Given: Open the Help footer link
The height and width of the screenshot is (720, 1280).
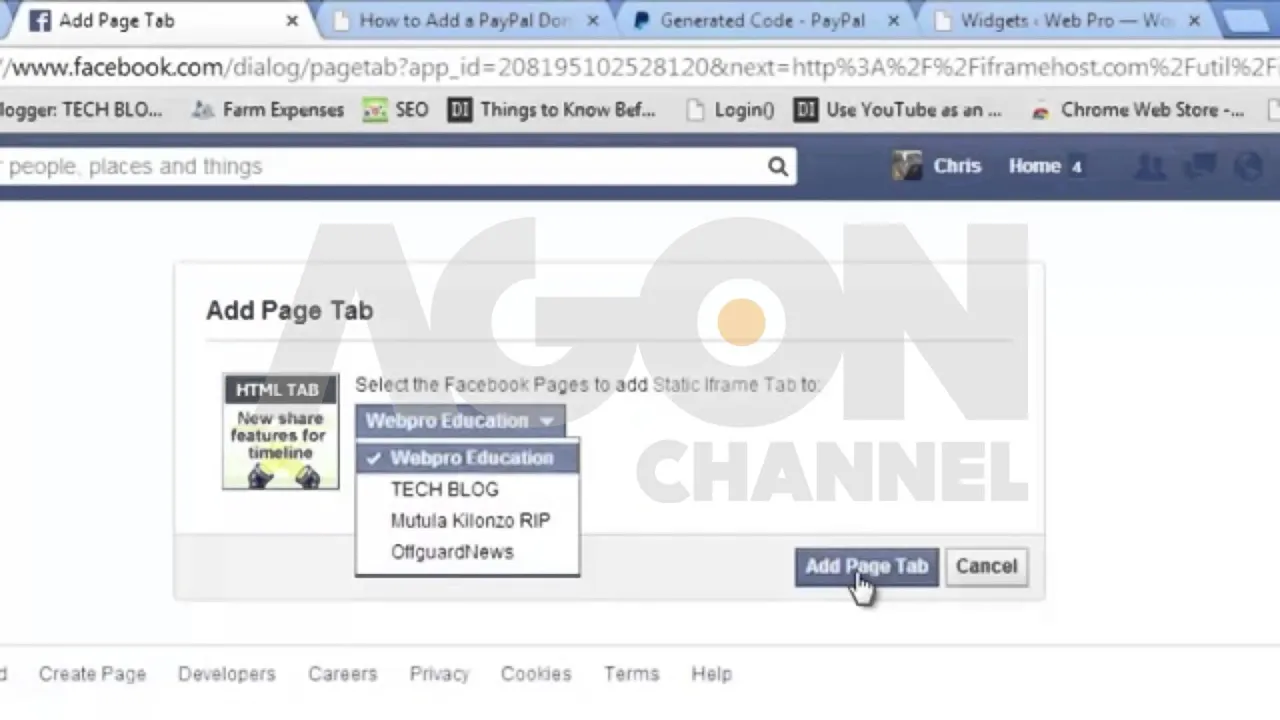Looking at the screenshot, I should coord(711,674).
